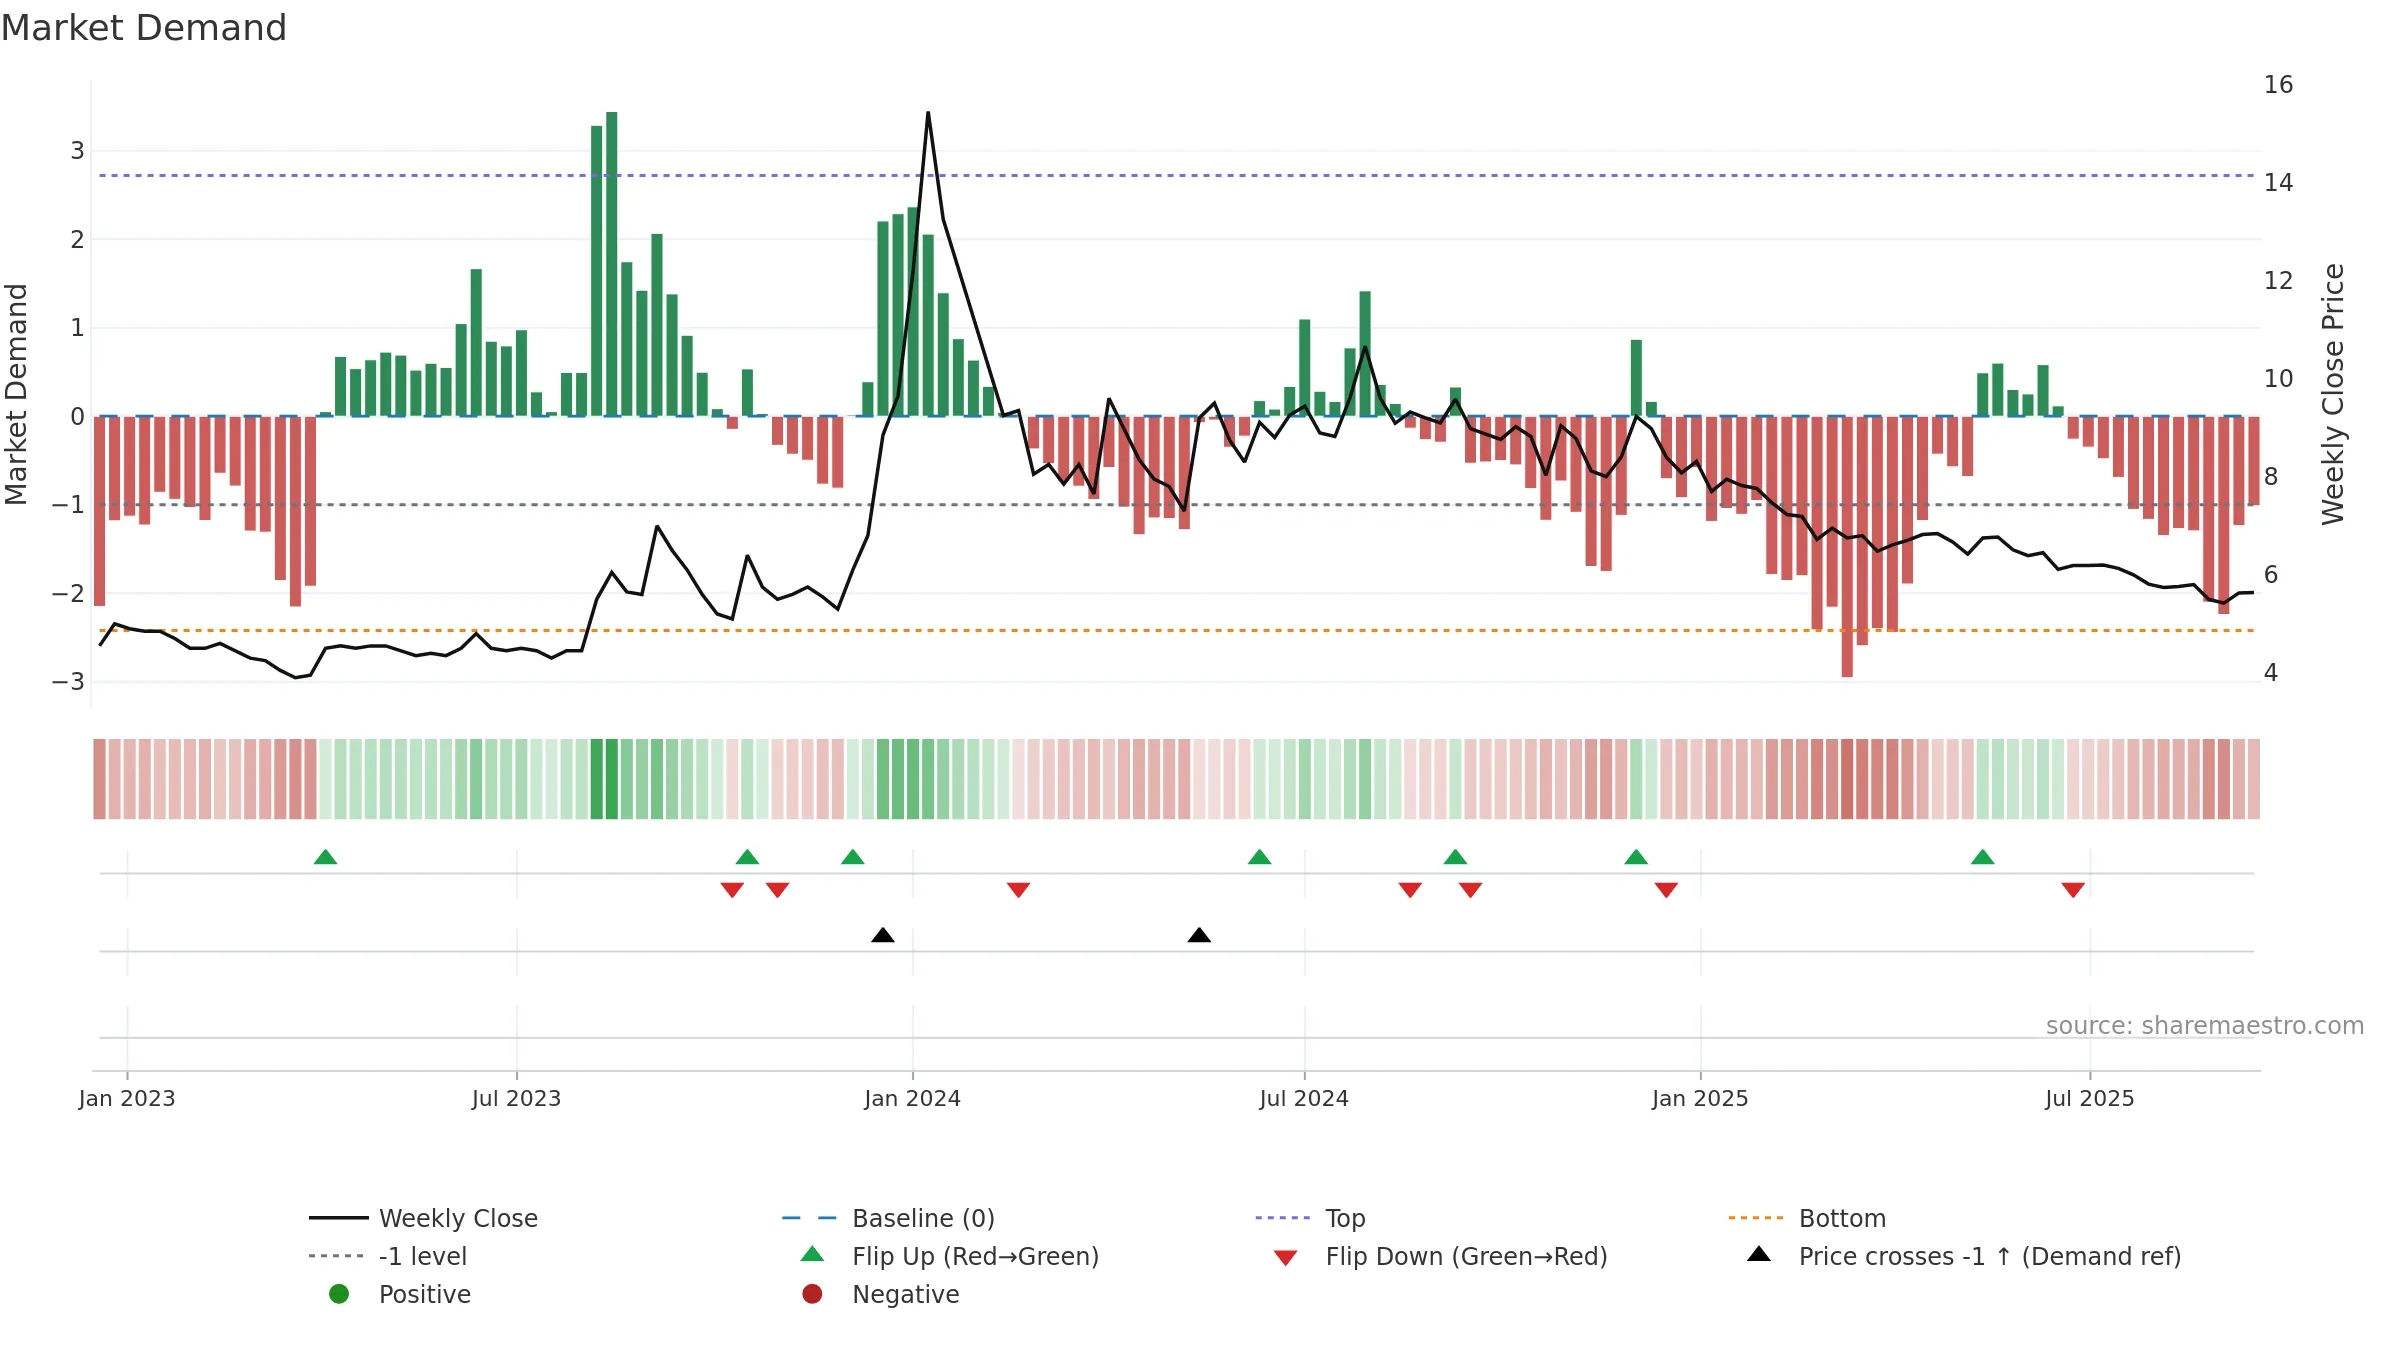Click the green Positive legend dot
Image resolution: width=2400 pixels, height=1350 pixels.
[339, 1294]
